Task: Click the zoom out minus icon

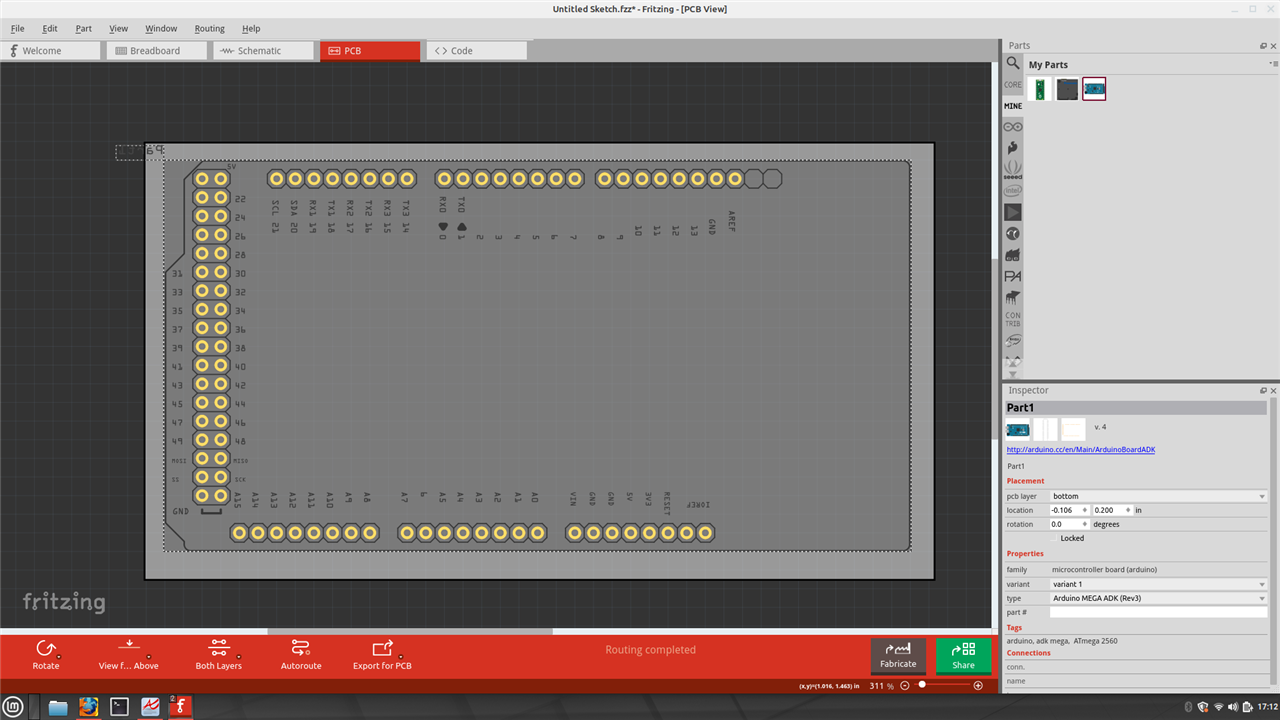Action: click(x=905, y=686)
